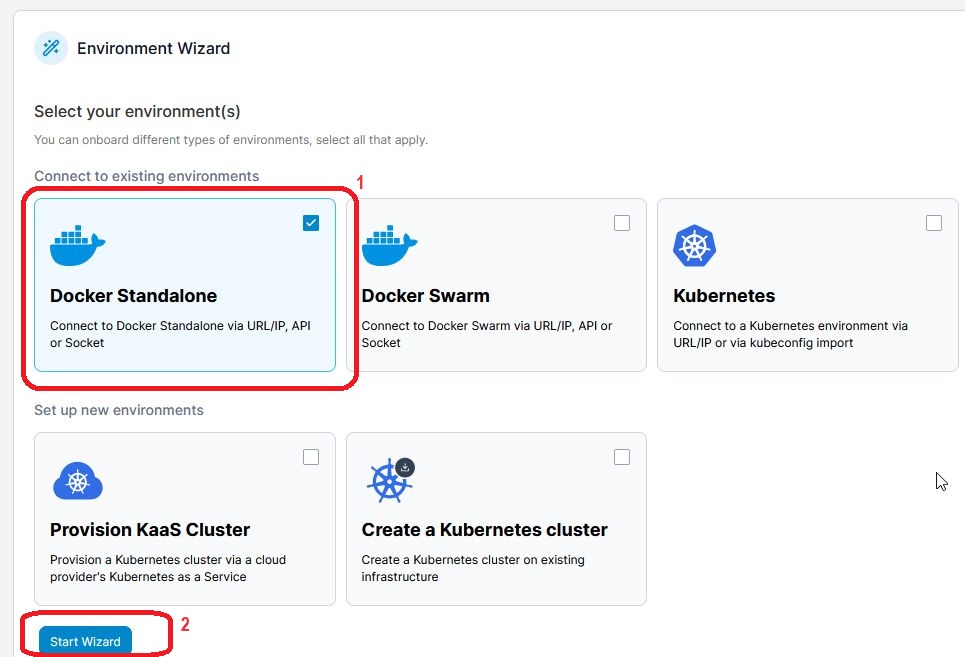This screenshot has width=965, height=657.
Task: Select the Create a Kubernetes cluster checkbox
Action: 622,457
